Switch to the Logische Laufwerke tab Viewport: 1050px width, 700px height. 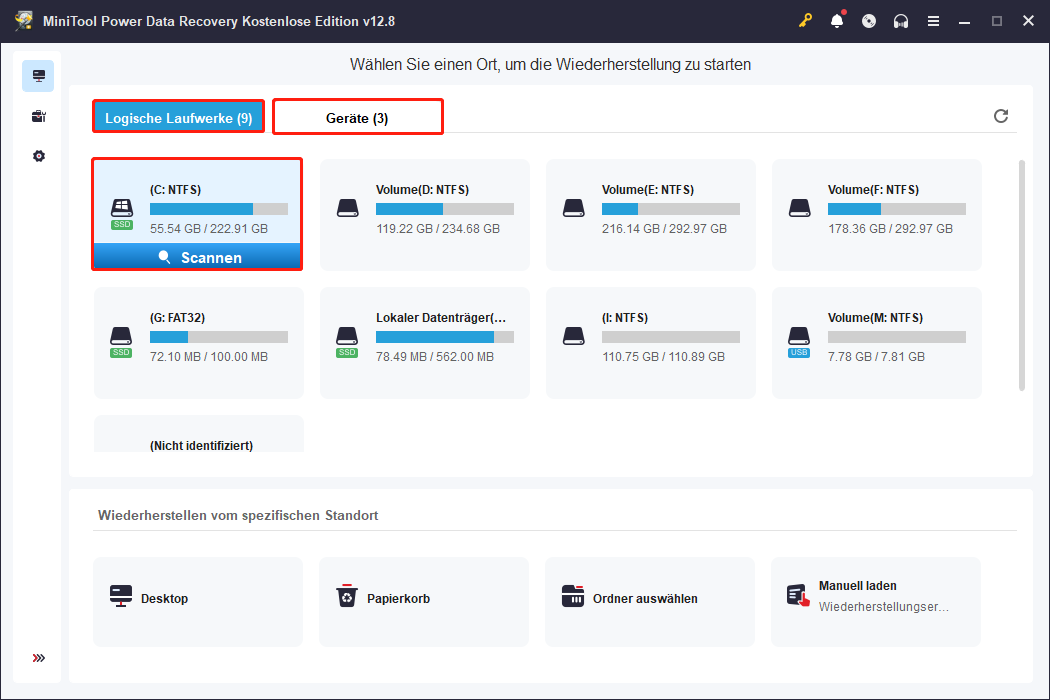coord(178,116)
